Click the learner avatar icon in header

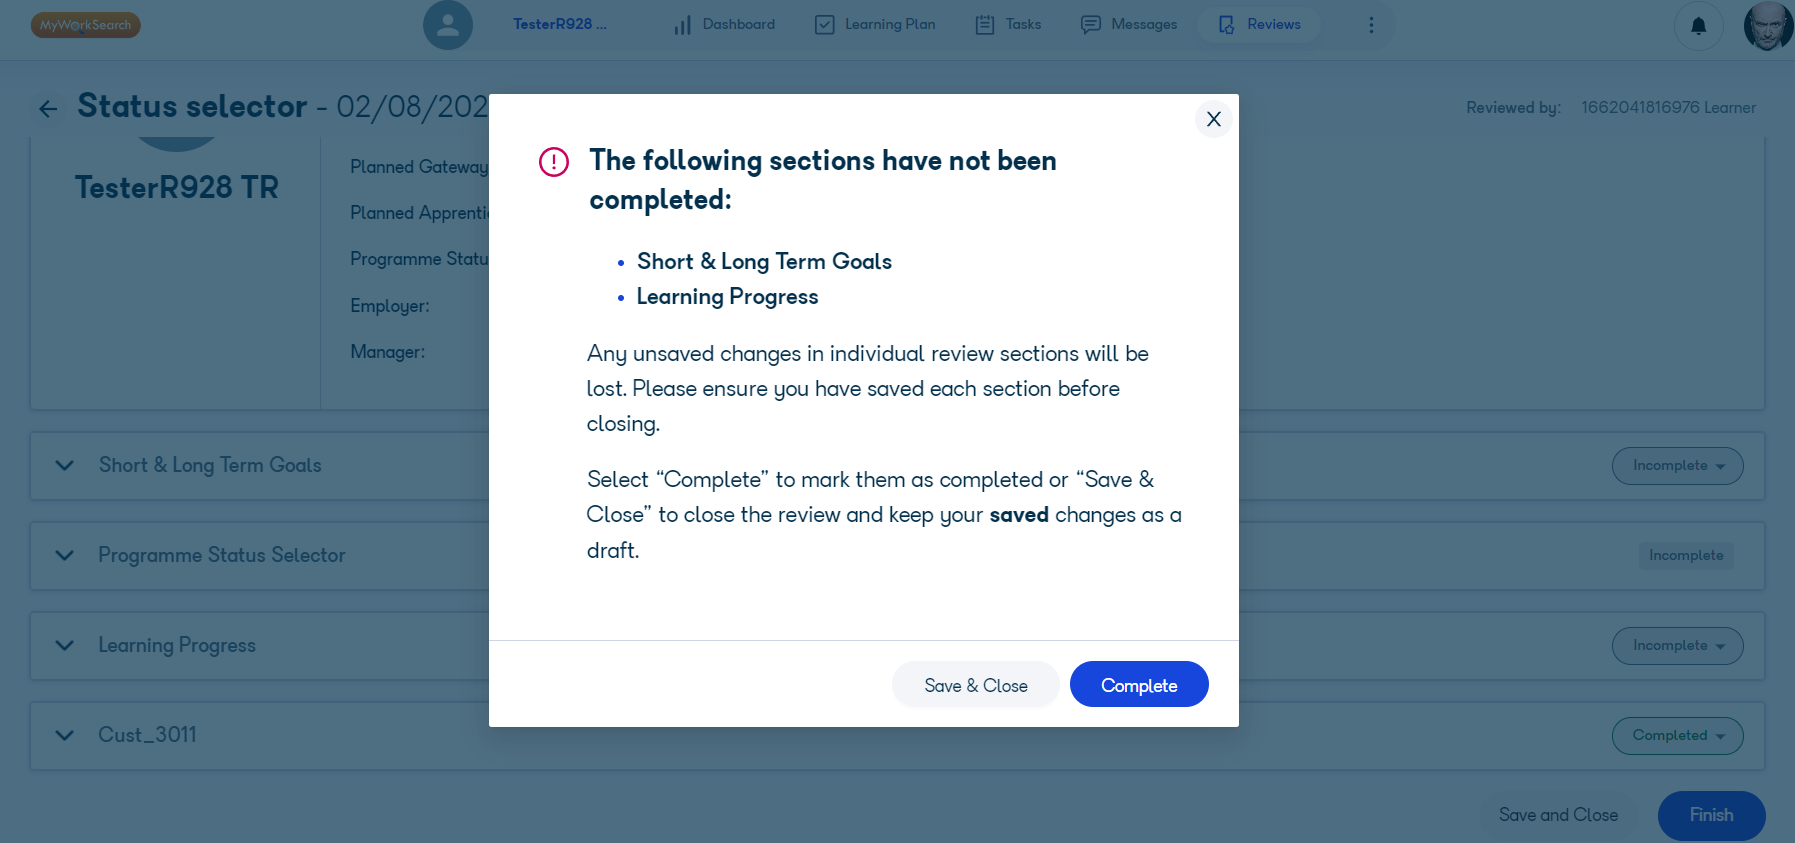click(x=448, y=25)
